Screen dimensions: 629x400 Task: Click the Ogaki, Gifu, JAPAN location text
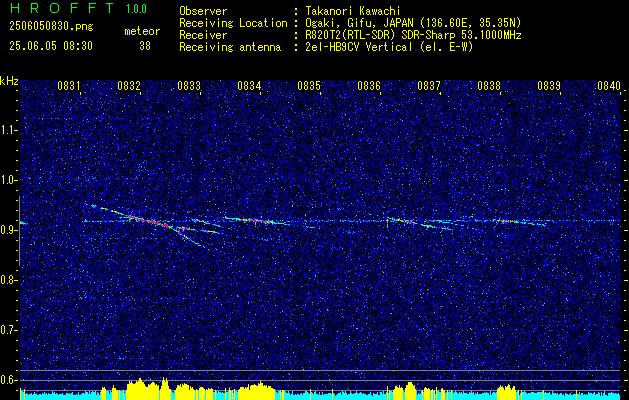pyautogui.click(x=413, y=23)
